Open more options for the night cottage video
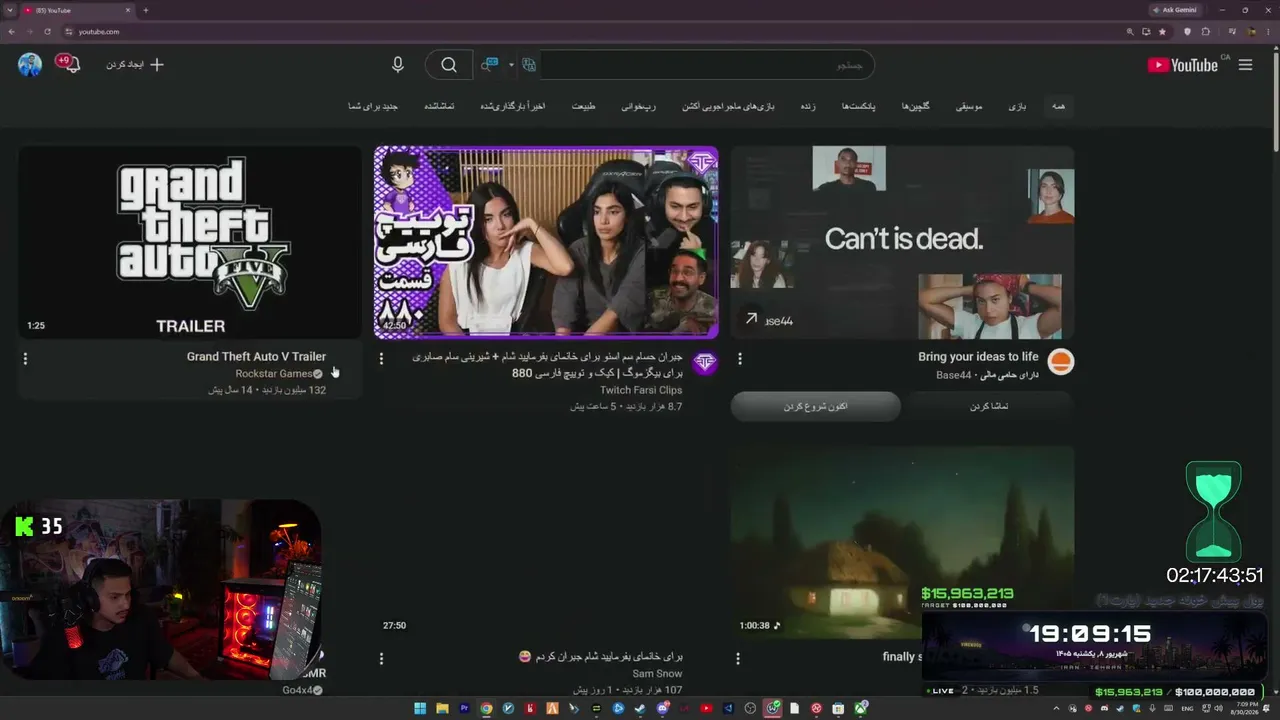 [x=738, y=658]
